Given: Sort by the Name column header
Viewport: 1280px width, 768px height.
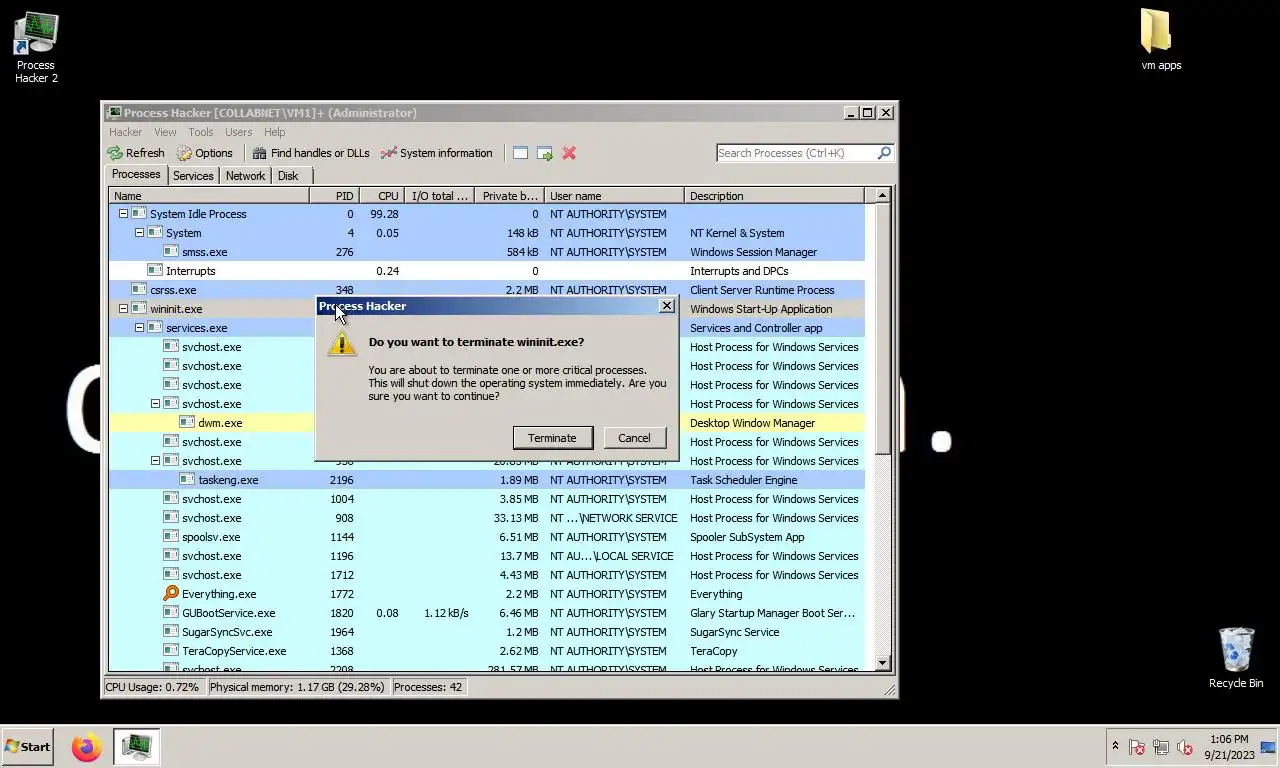Looking at the screenshot, I should (209, 196).
